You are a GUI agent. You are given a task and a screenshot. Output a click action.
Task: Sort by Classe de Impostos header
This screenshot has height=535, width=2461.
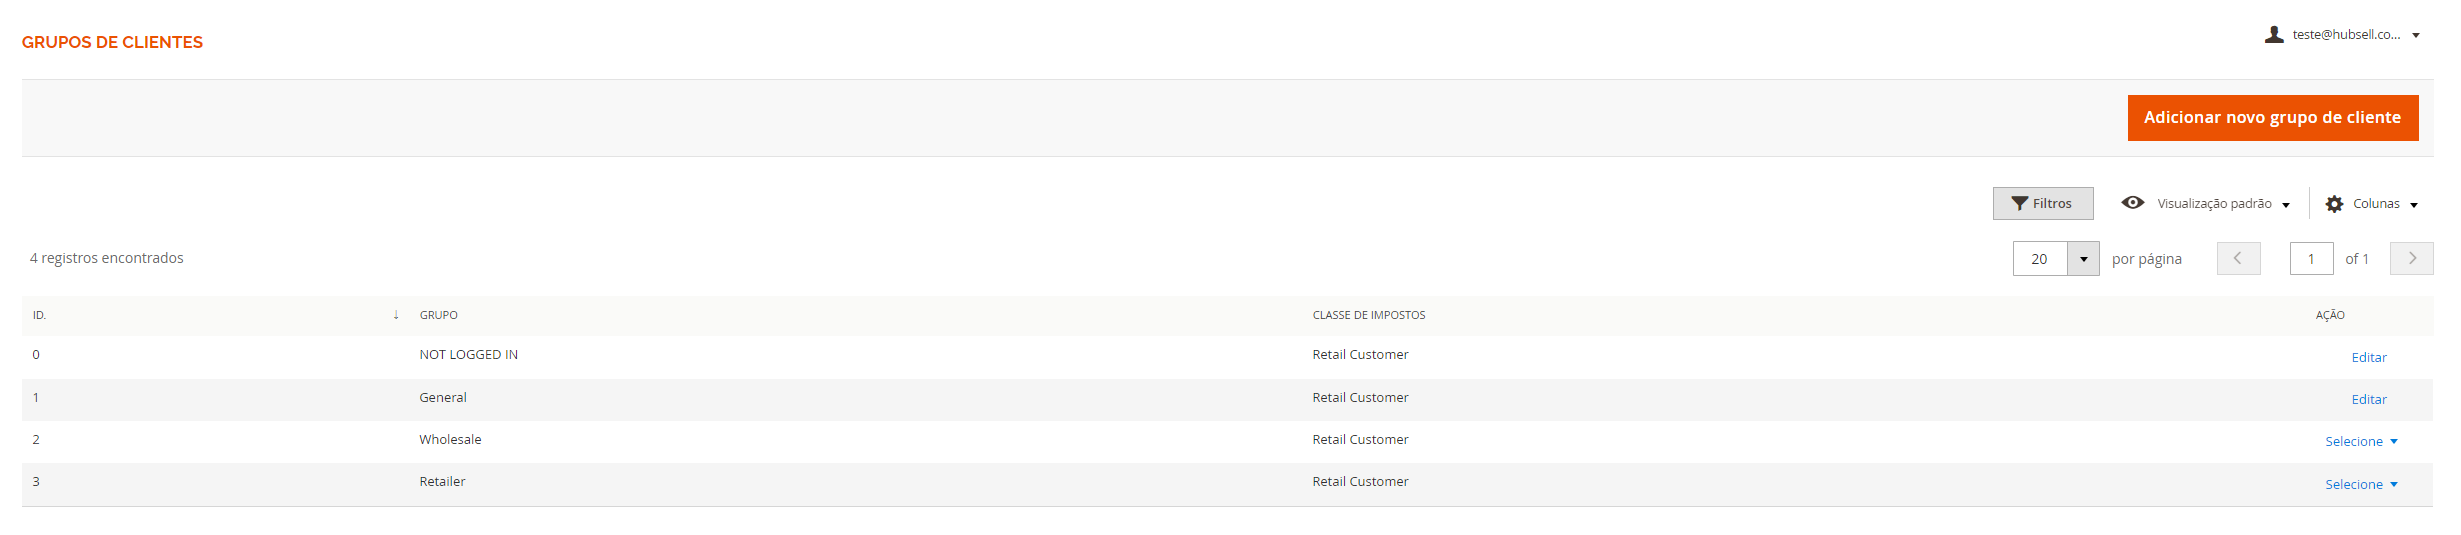point(1368,315)
